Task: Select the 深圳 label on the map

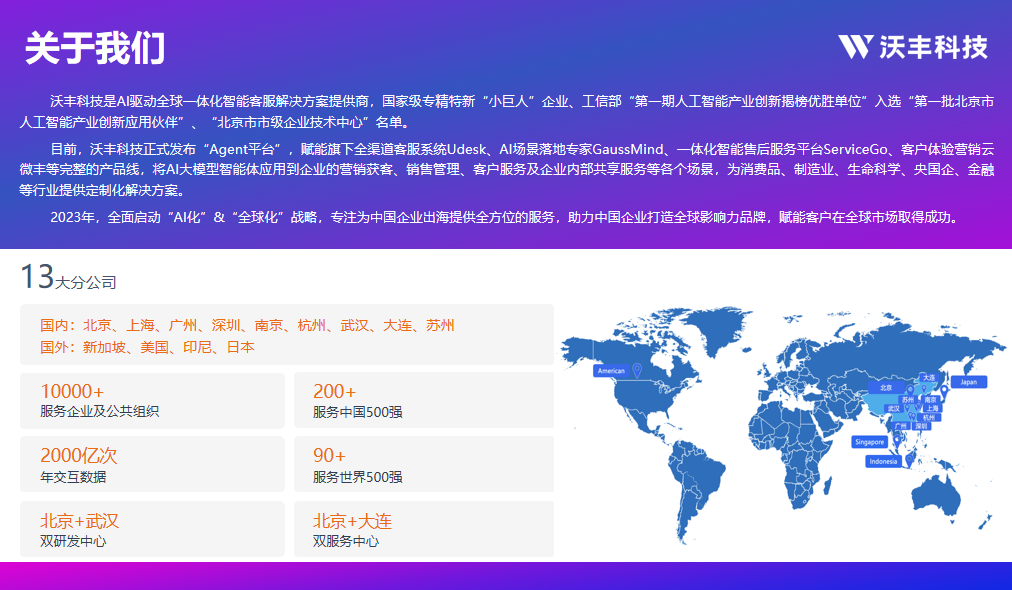Action: coord(921,426)
